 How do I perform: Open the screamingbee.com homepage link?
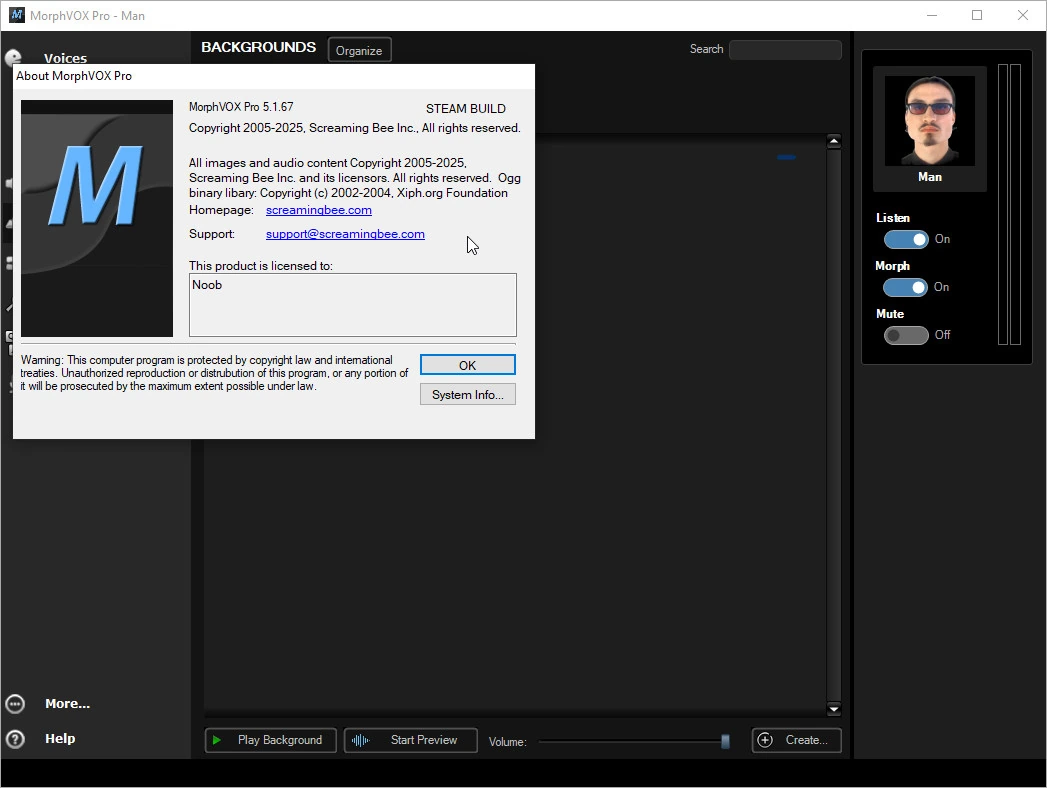(x=319, y=210)
